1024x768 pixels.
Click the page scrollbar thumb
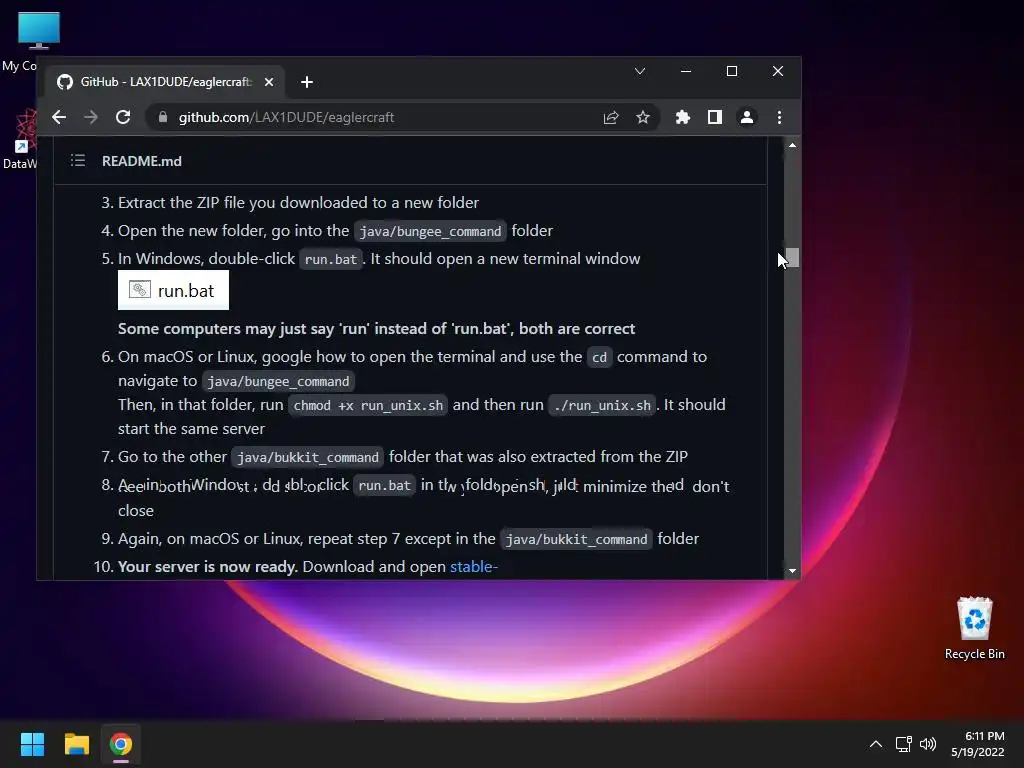pos(792,257)
